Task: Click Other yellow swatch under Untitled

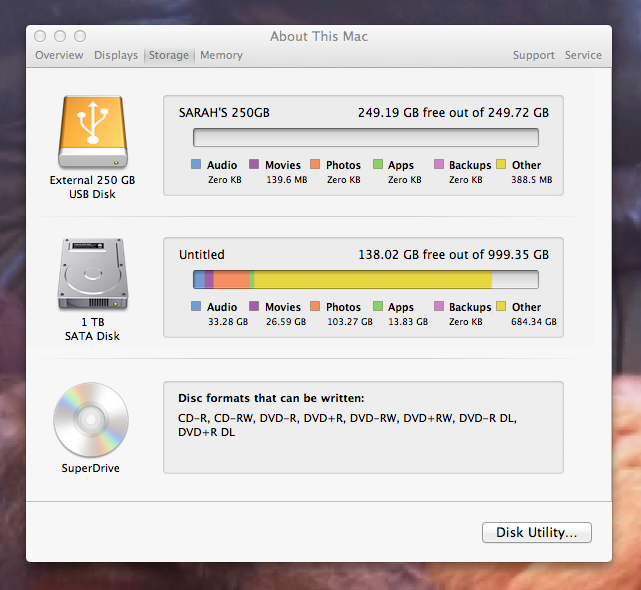Action: (x=501, y=306)
